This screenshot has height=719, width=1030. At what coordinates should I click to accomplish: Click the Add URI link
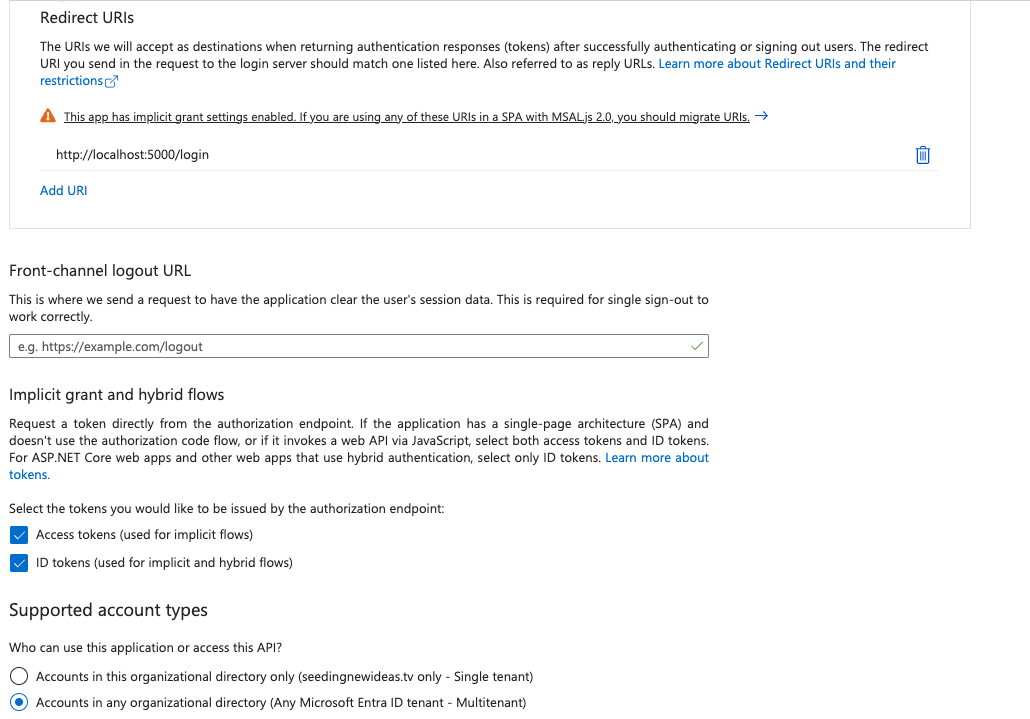click(63, 190)
